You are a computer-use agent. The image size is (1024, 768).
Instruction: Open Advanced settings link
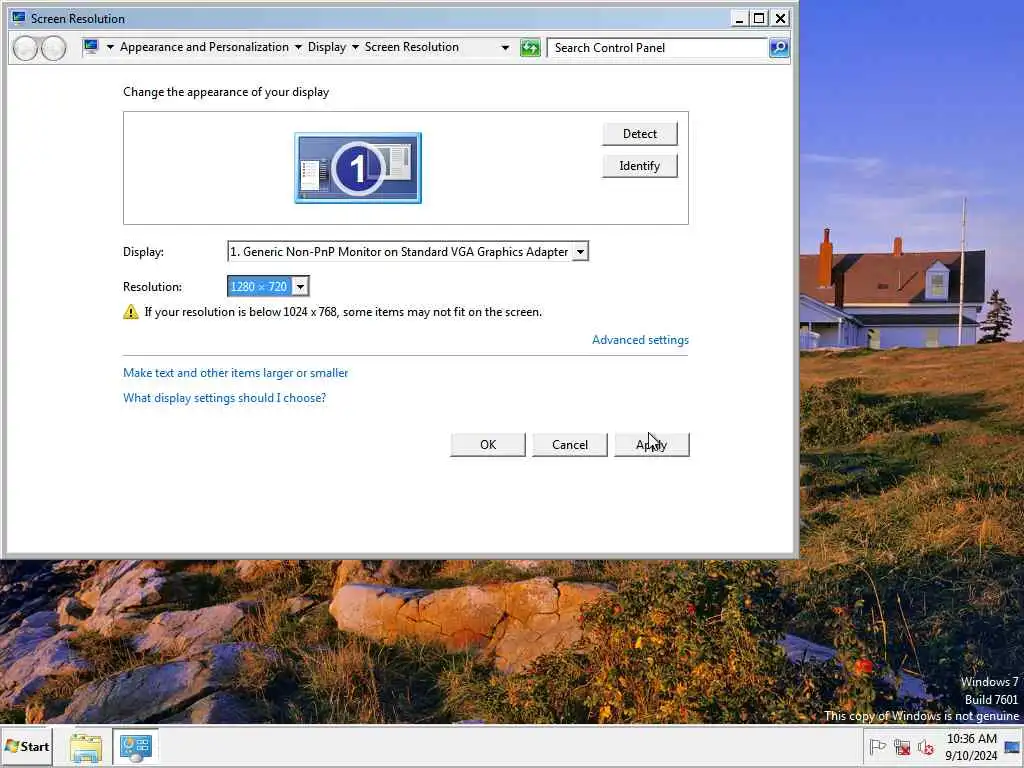click(640, 340)
